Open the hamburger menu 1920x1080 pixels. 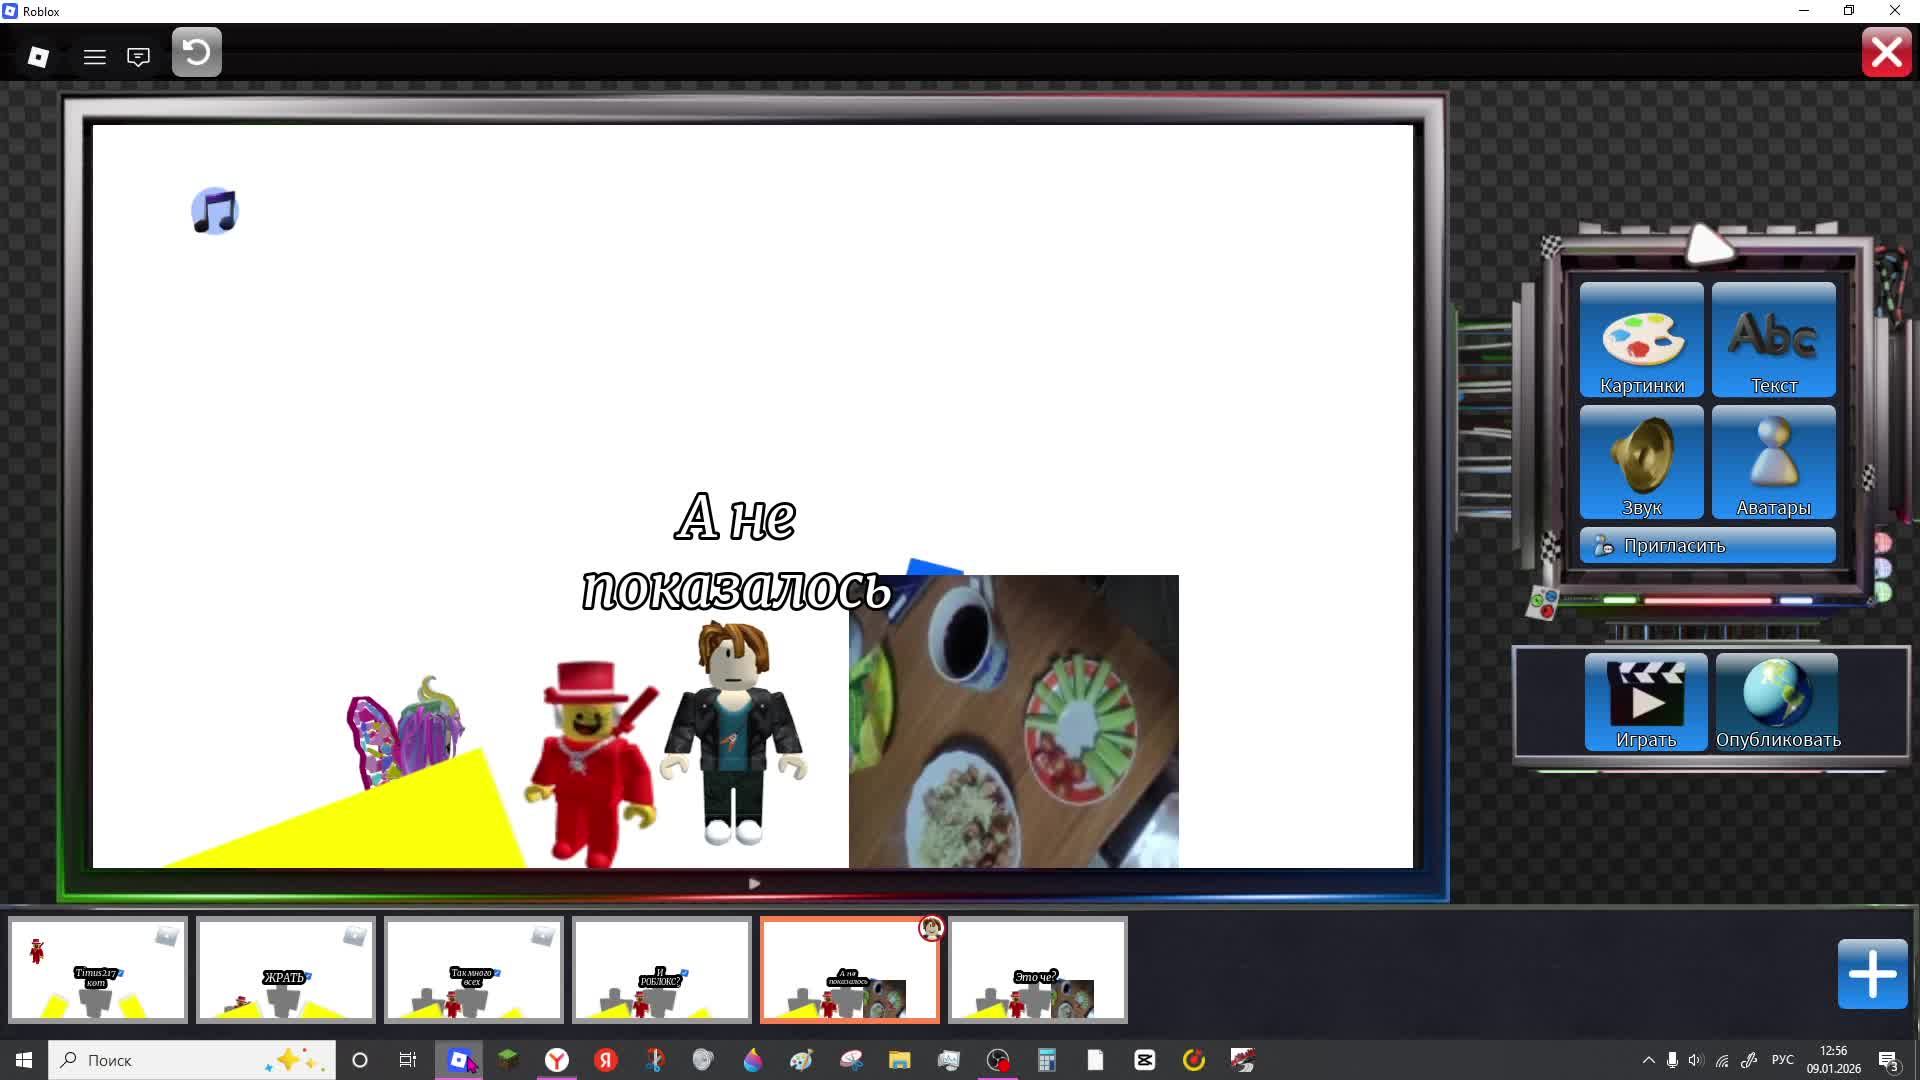(x=95, y=57)
